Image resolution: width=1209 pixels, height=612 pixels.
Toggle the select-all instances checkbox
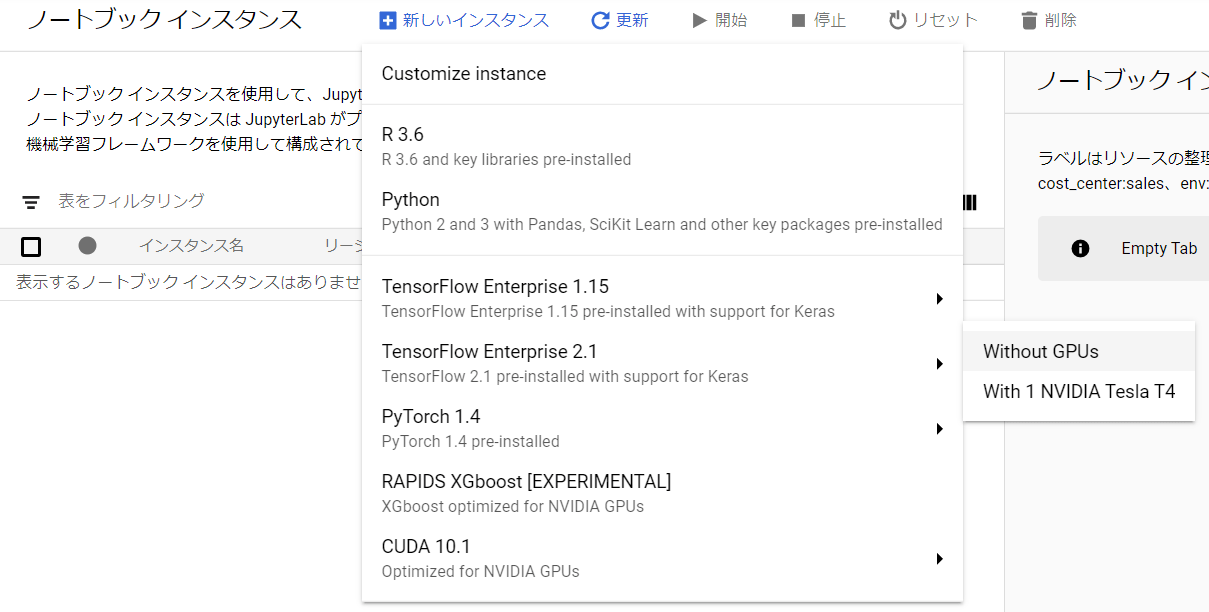[31, 246]
